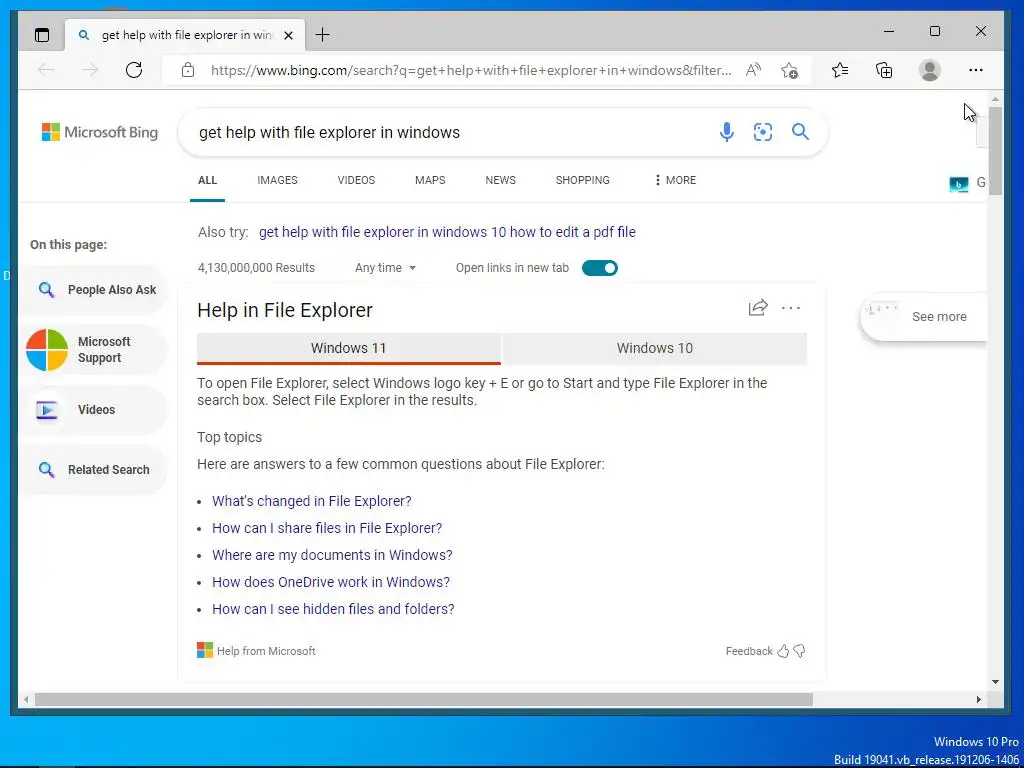The image size is (1024, 768).
Task: Refresh the page
Action: (134, 70)
